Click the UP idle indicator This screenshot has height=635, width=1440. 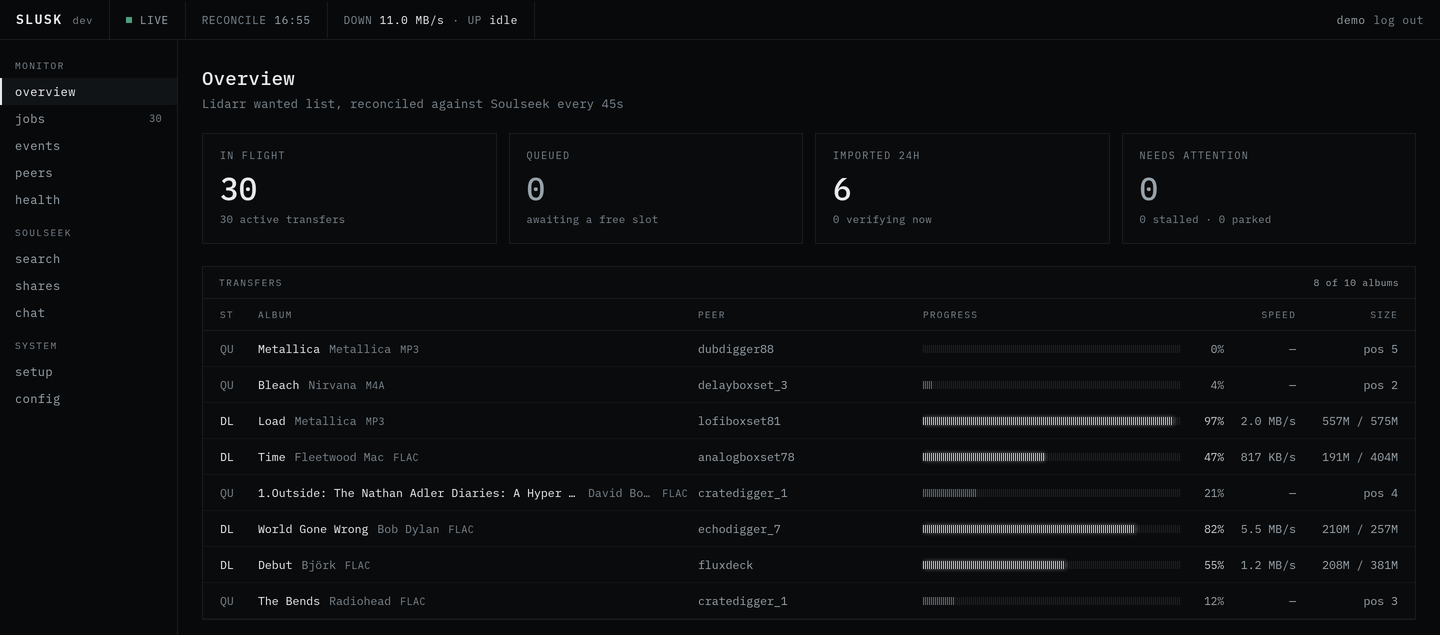coord(492,20)
